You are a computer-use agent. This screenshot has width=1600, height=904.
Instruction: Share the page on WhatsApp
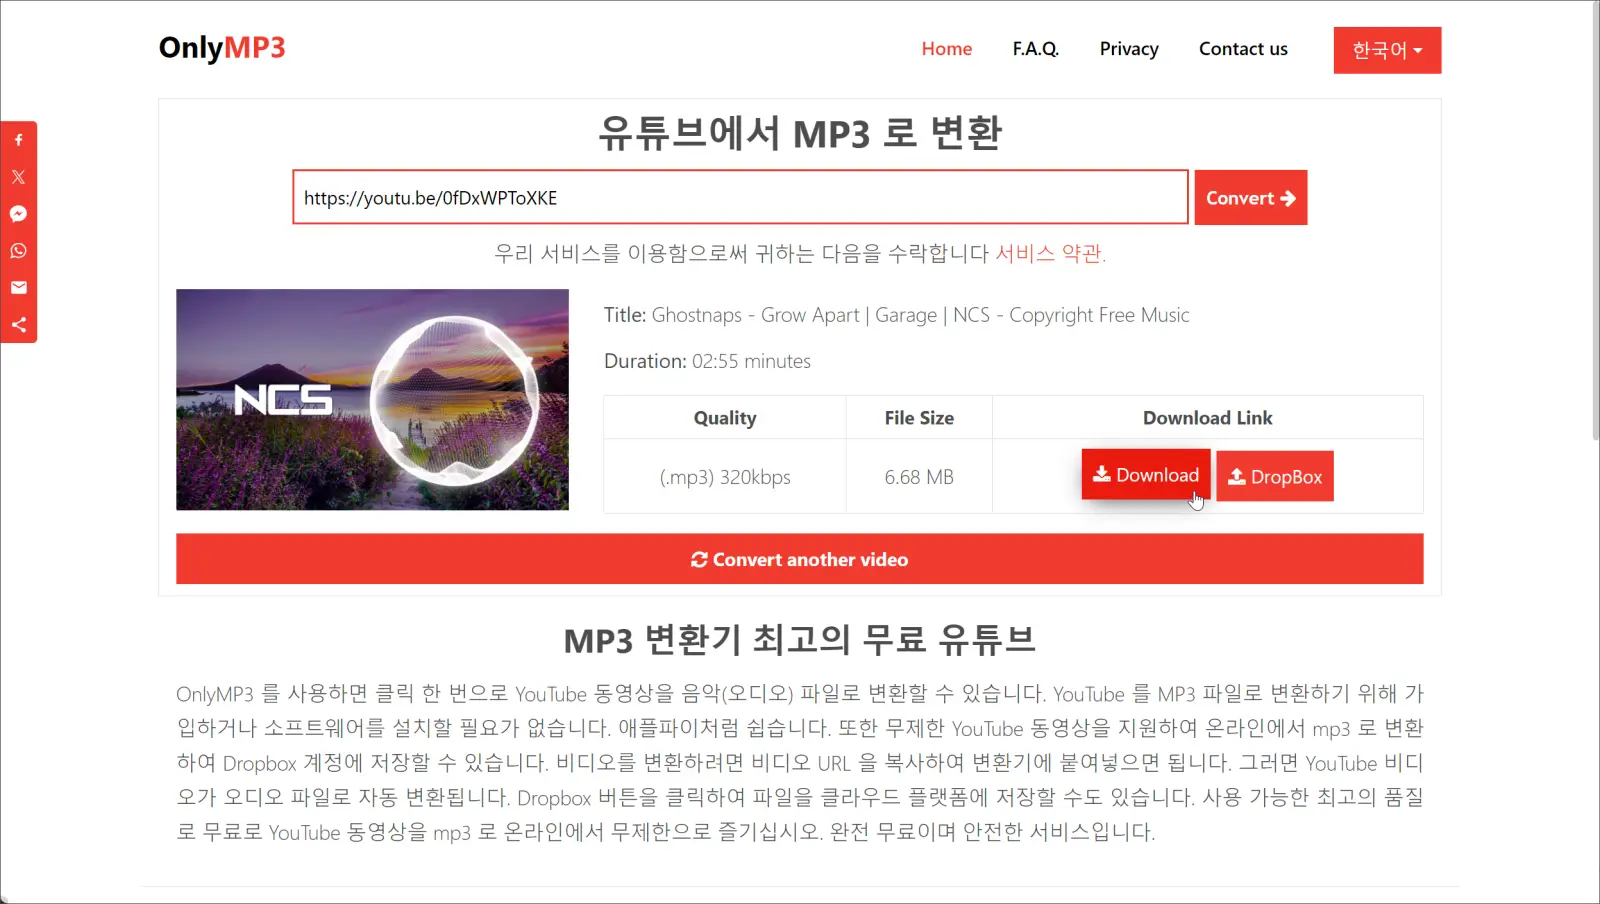(18, 251)
